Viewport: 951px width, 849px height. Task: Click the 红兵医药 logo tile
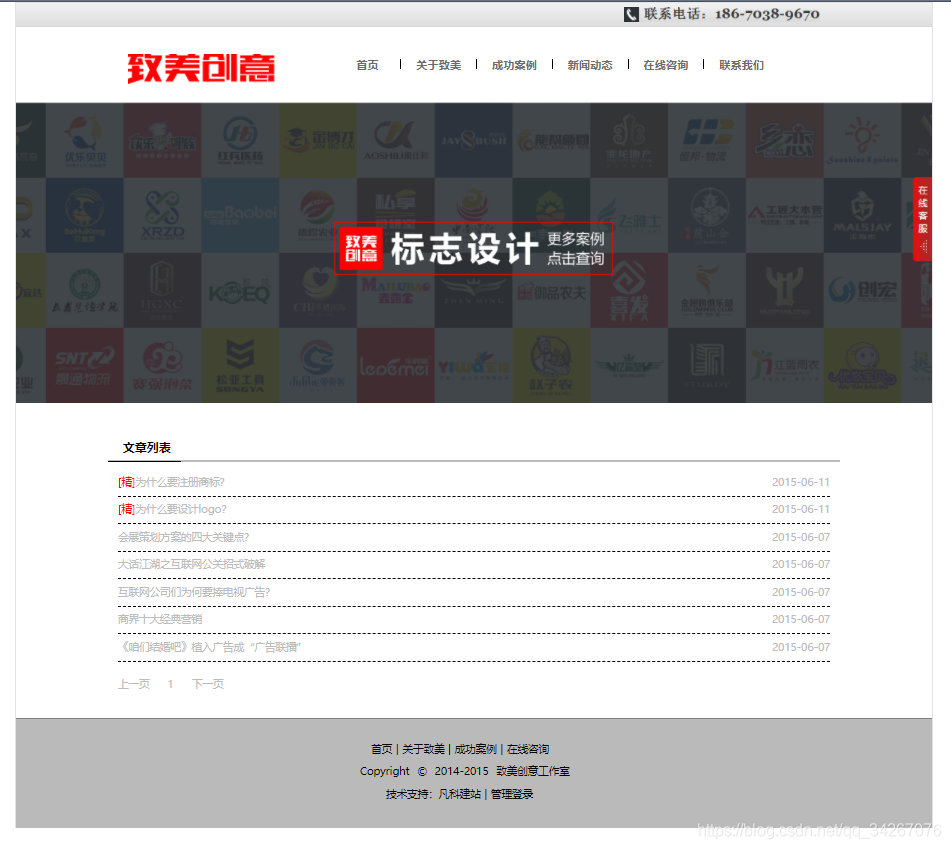coord(240,140)
